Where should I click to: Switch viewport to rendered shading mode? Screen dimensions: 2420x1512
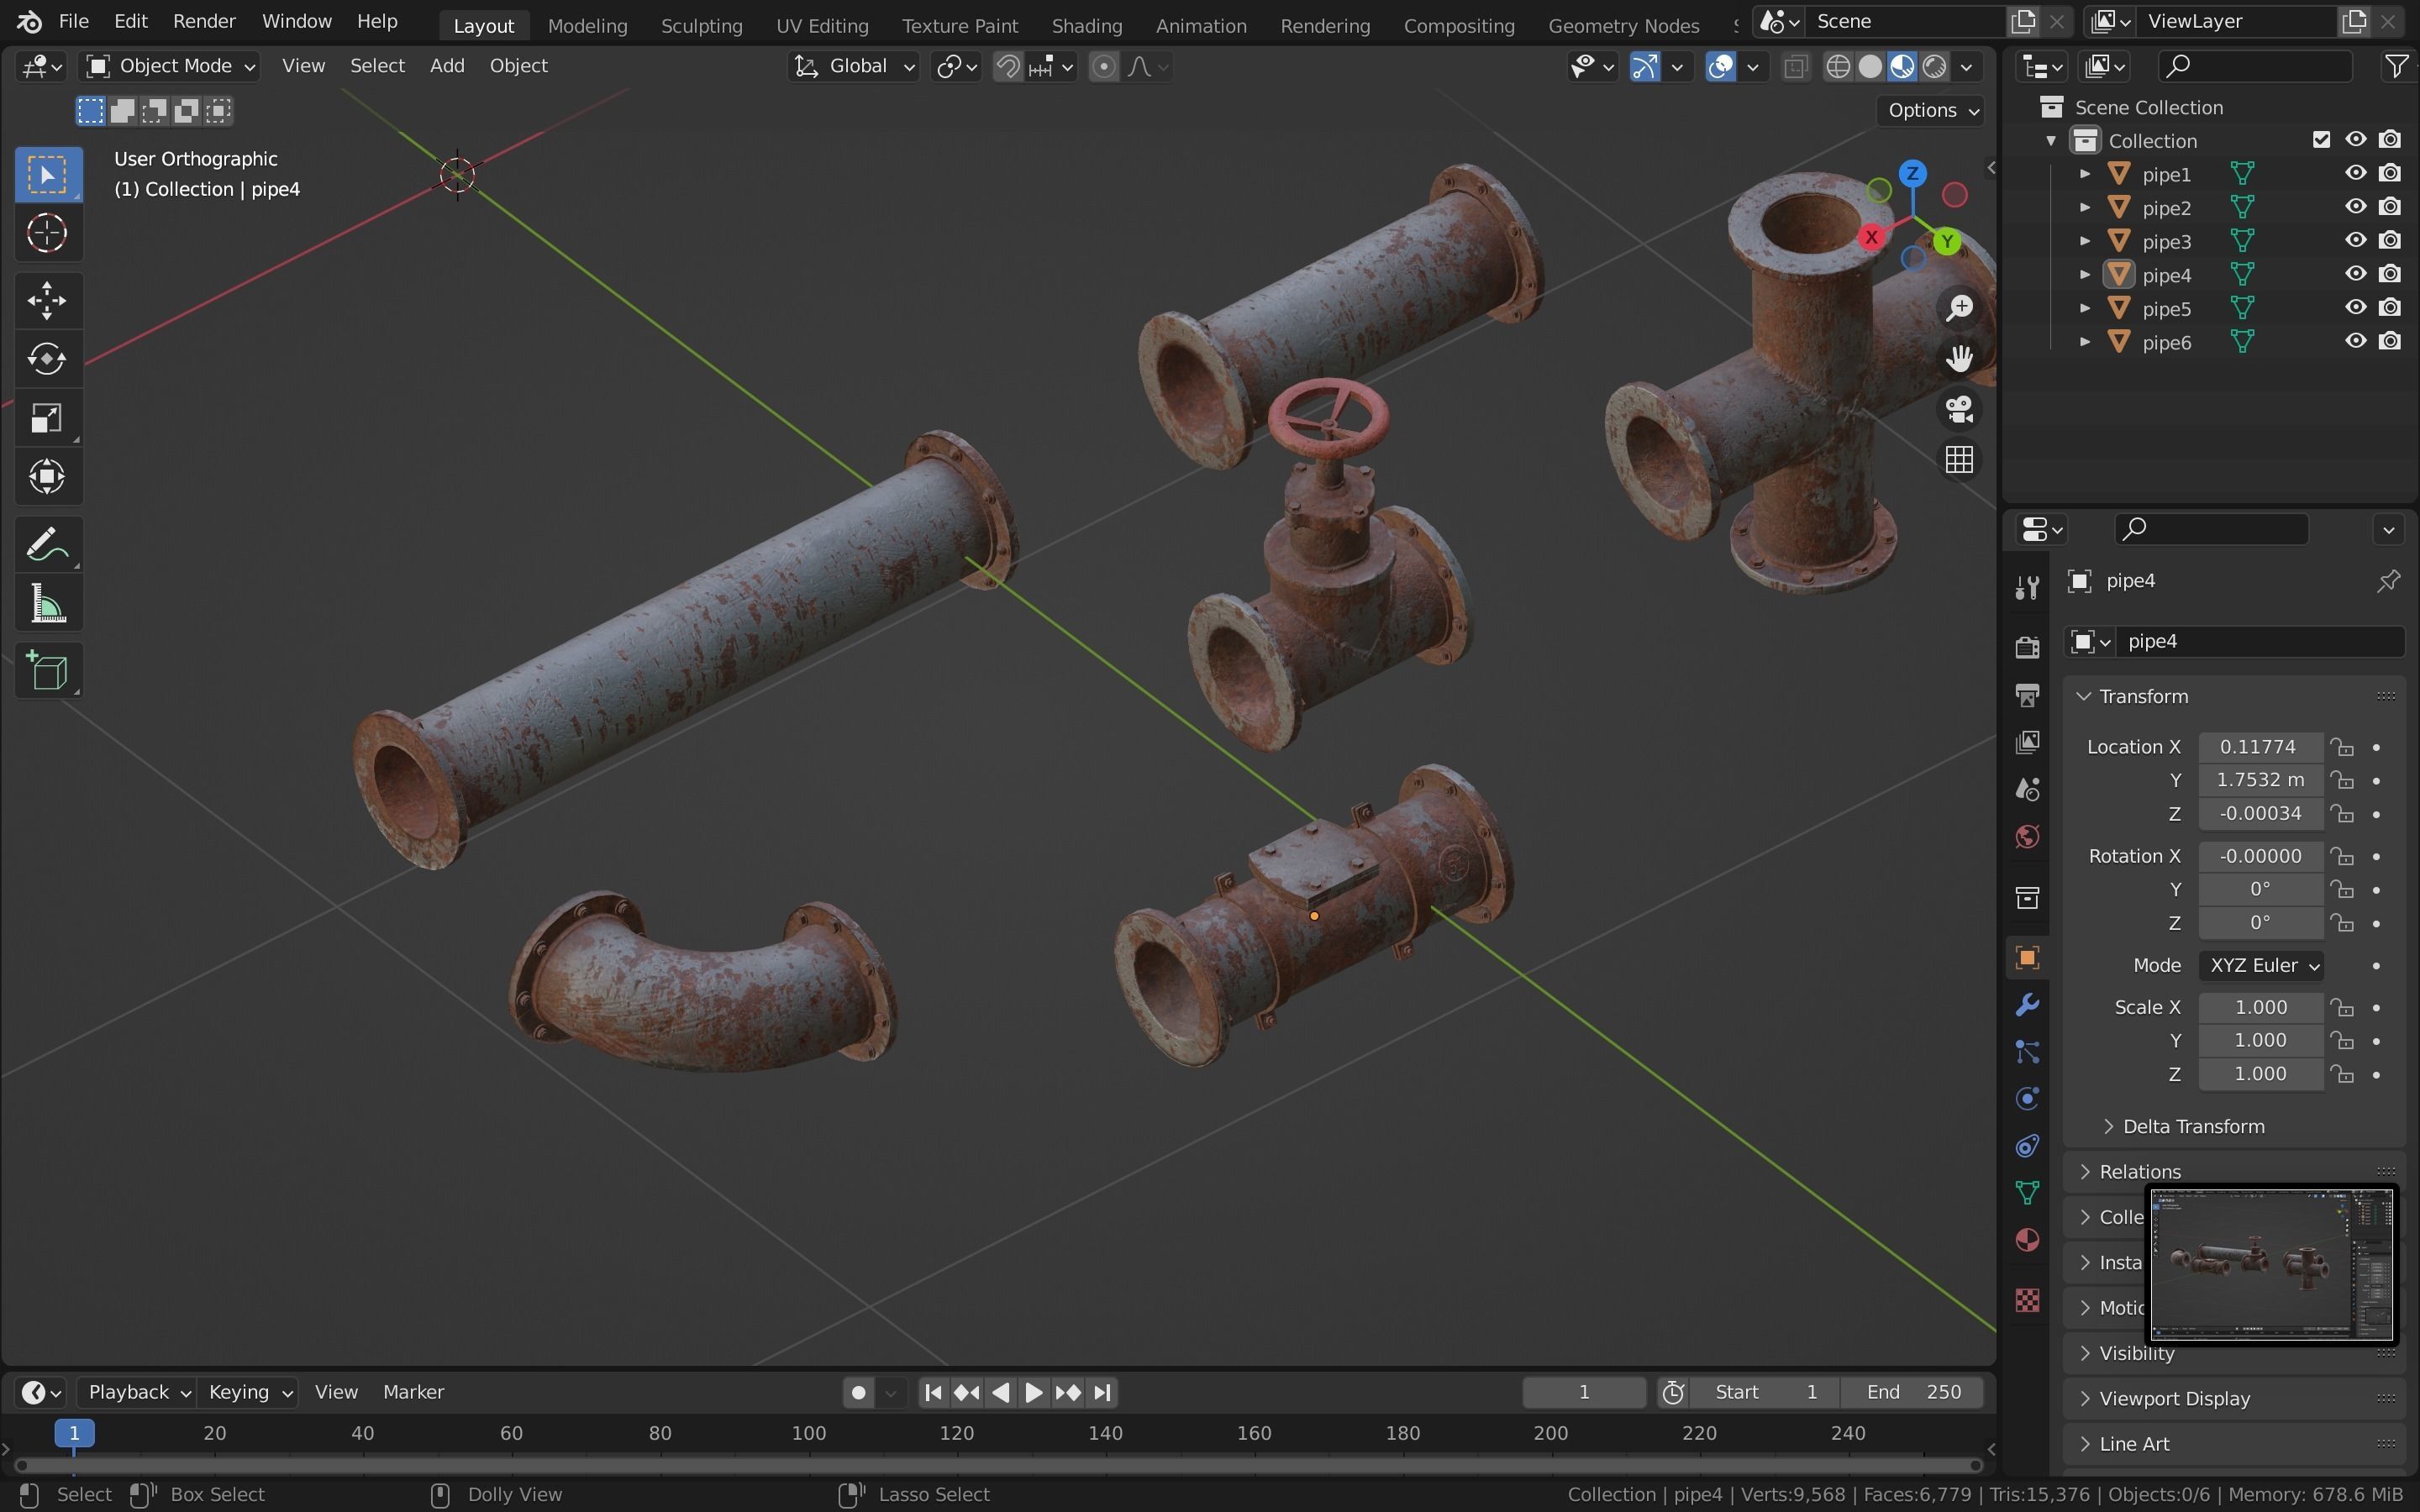(1934, 66)
